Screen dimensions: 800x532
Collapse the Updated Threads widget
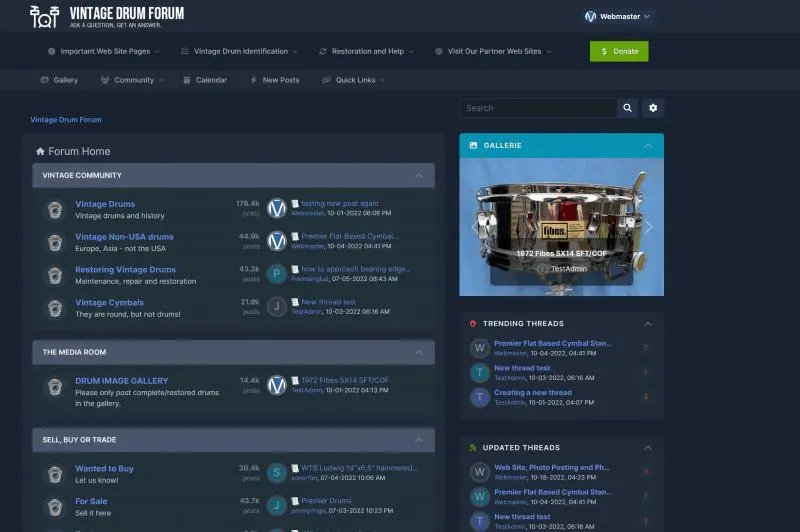point(648,448)
